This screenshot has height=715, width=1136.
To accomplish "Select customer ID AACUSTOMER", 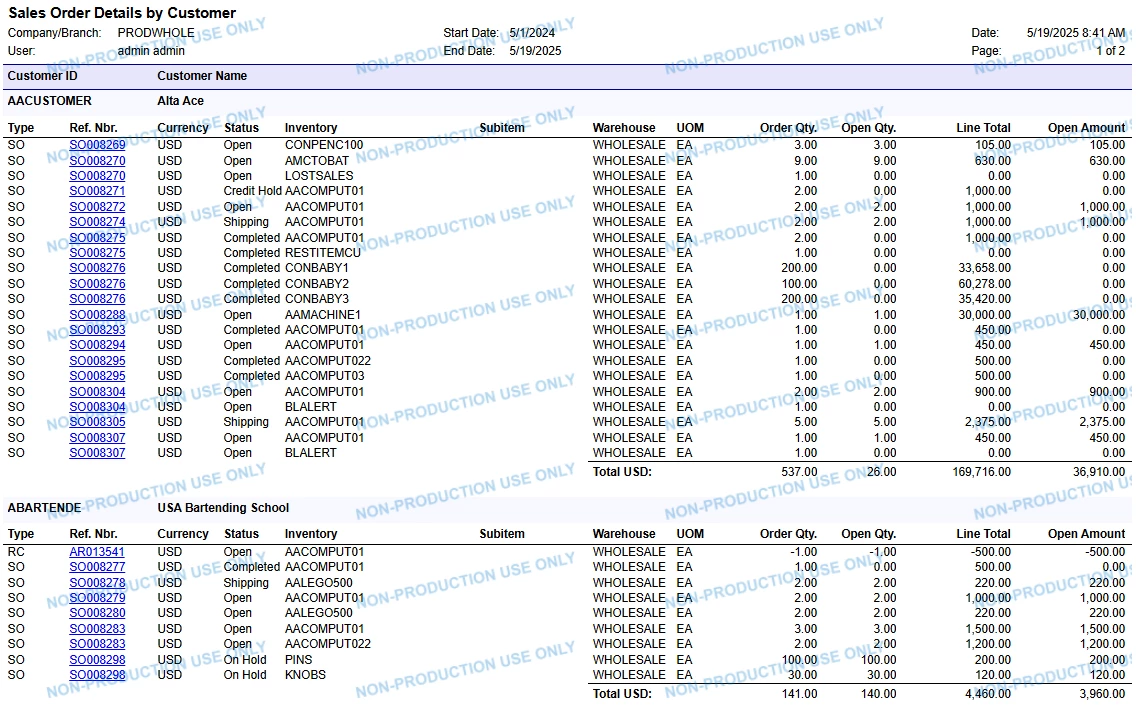I will (x=50, y=101).
